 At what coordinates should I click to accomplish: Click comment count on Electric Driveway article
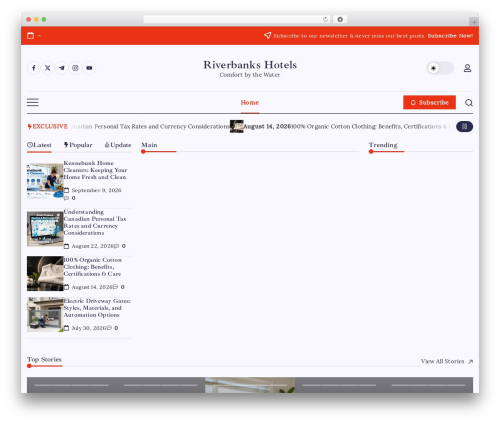tap(112, 328)
